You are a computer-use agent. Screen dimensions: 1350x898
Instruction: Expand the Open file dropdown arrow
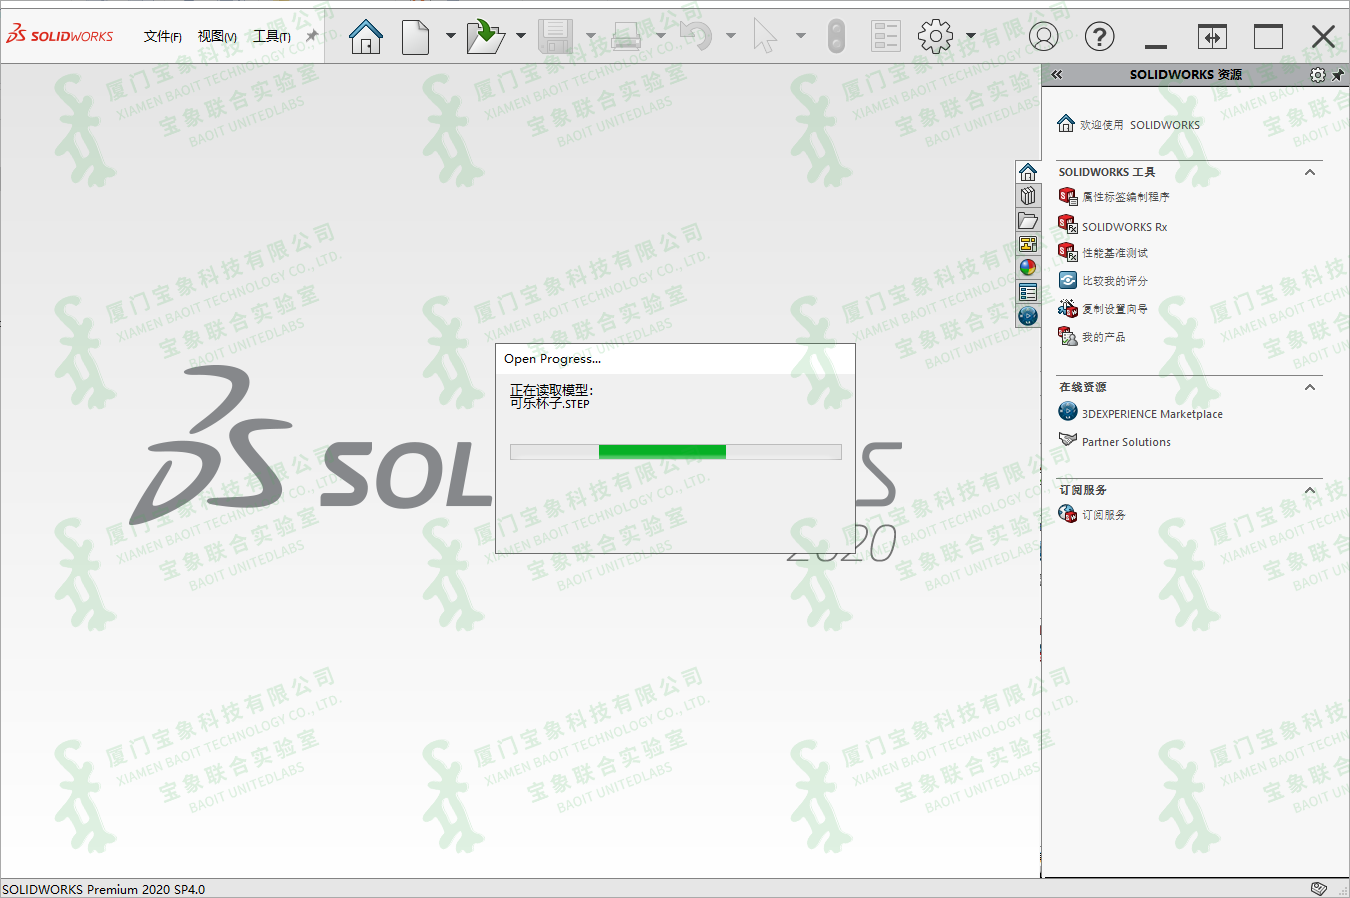click(x=520, y=37)
